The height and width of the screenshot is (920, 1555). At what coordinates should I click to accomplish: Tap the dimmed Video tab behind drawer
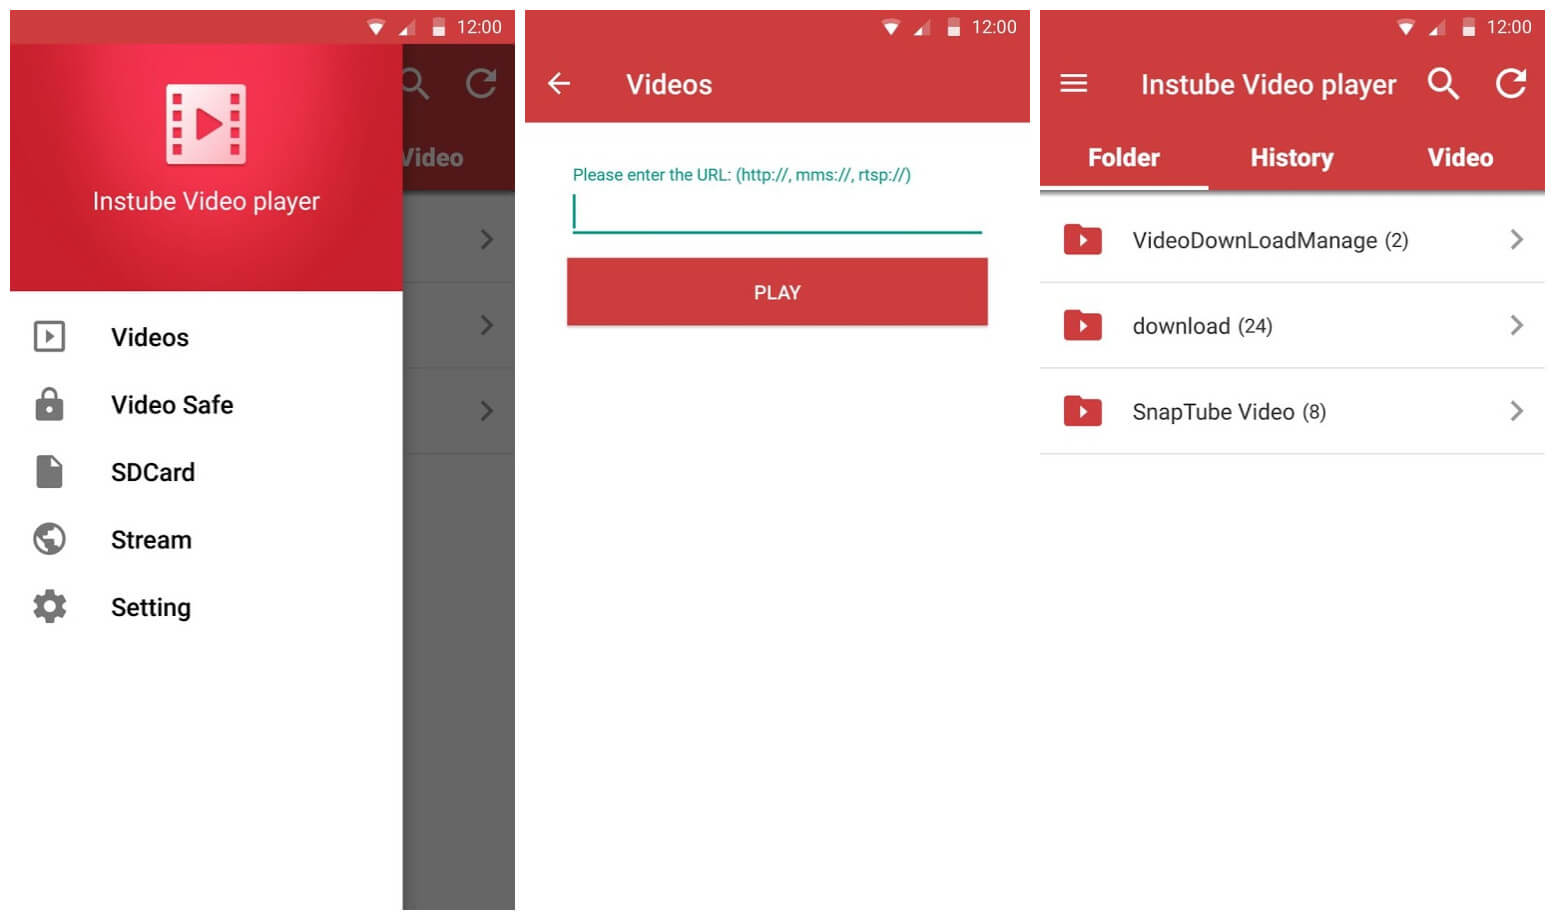pyautogui.click(x=433, y=157)
